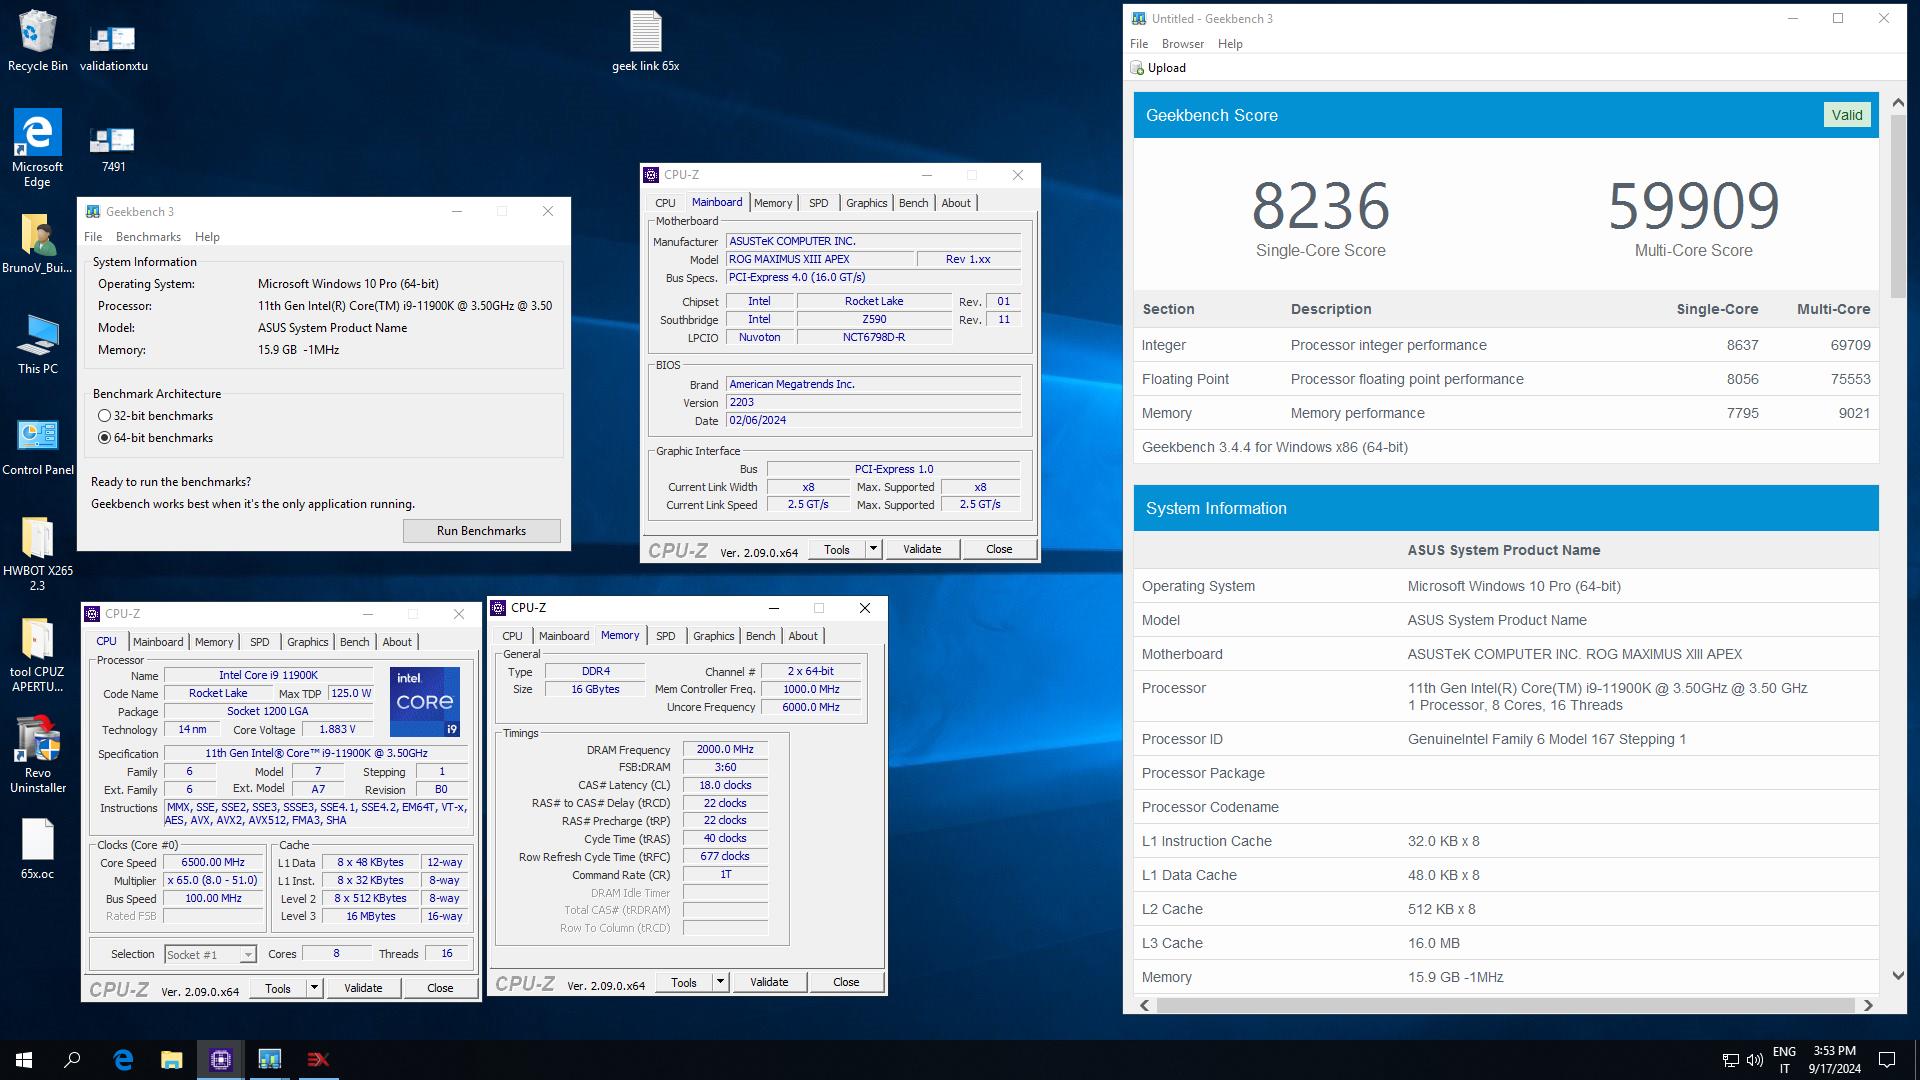Expand the Socket #1 selection dropdown
Image resolution: width=1920 pixels, height=1080 pixels.
point(248,955)
